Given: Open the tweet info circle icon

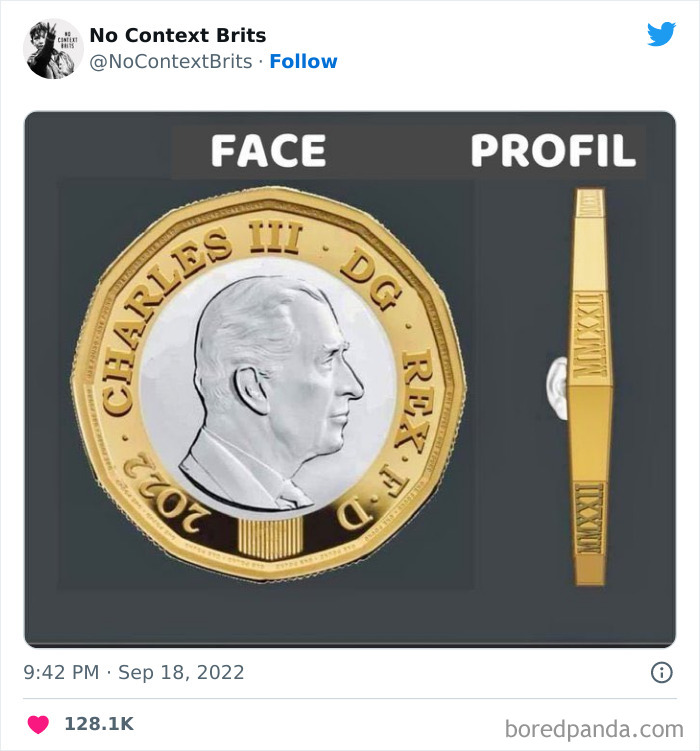Looking at the screenshot, I should tap(662, 672).
